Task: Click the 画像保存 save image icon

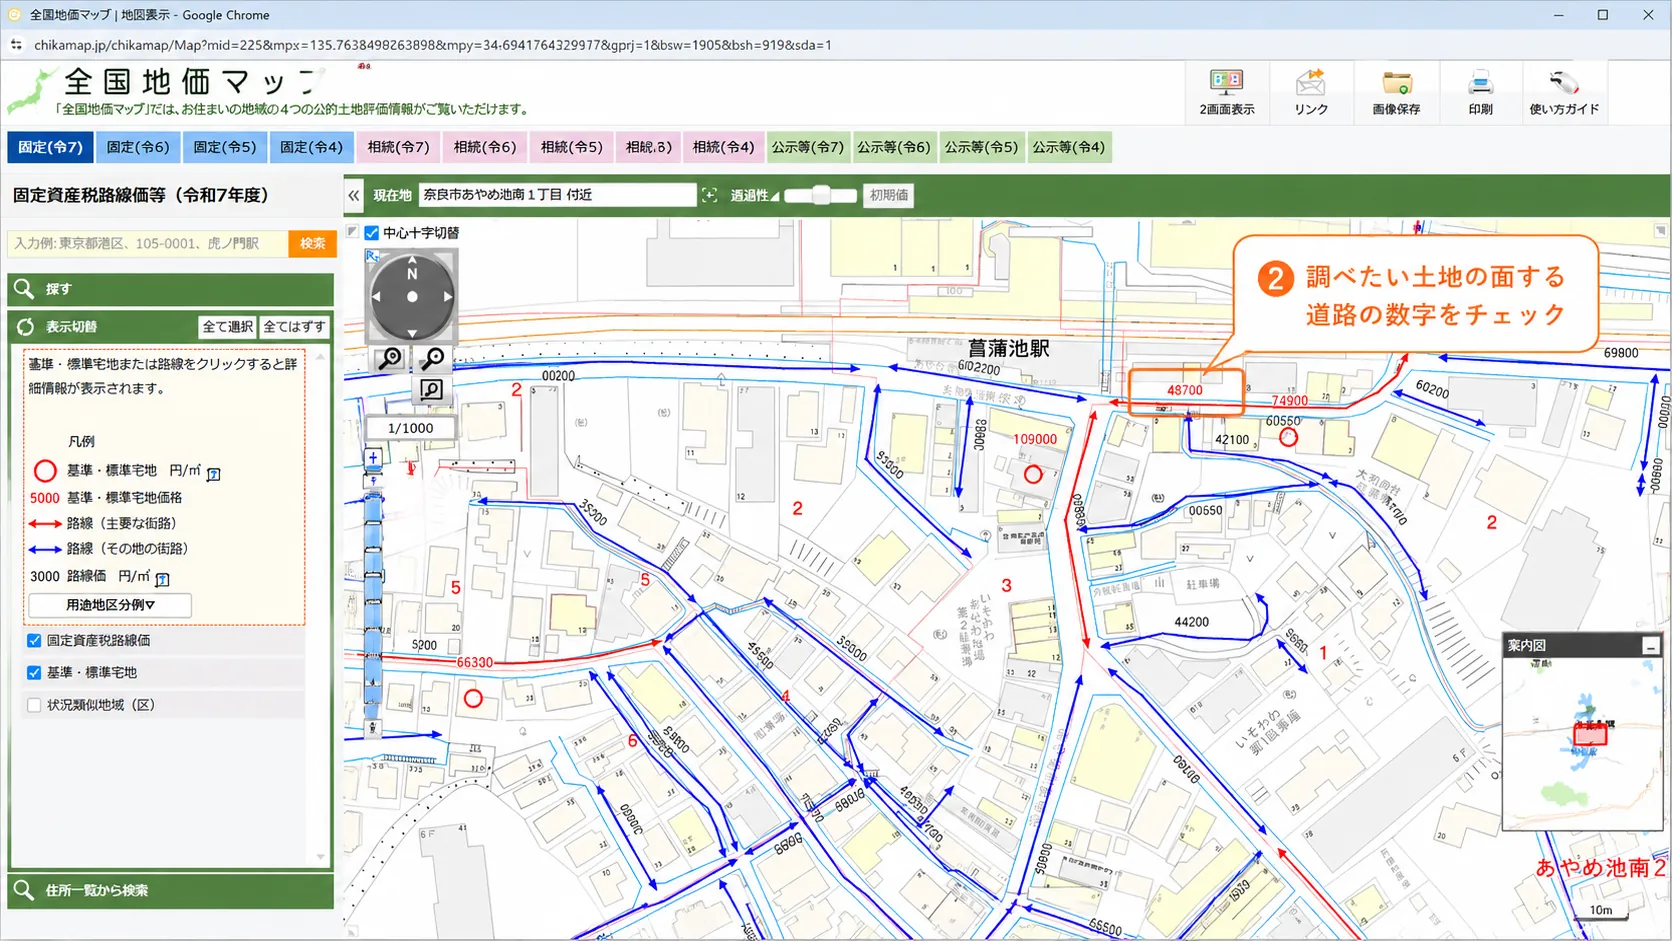Action: pyautogui.click(x=1396, y=93)
